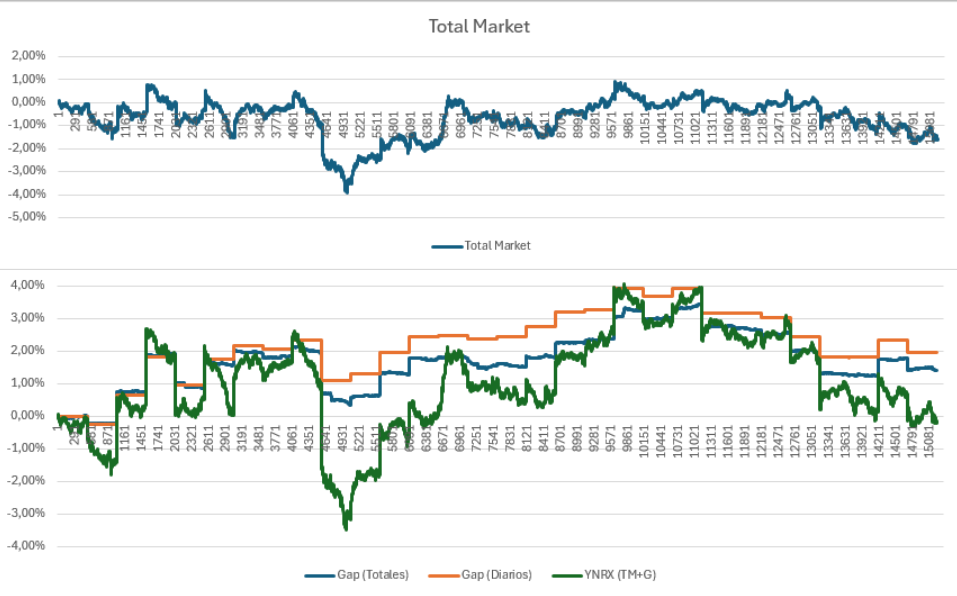Click the -5,00% axis label in upper chart

[27, 217]
